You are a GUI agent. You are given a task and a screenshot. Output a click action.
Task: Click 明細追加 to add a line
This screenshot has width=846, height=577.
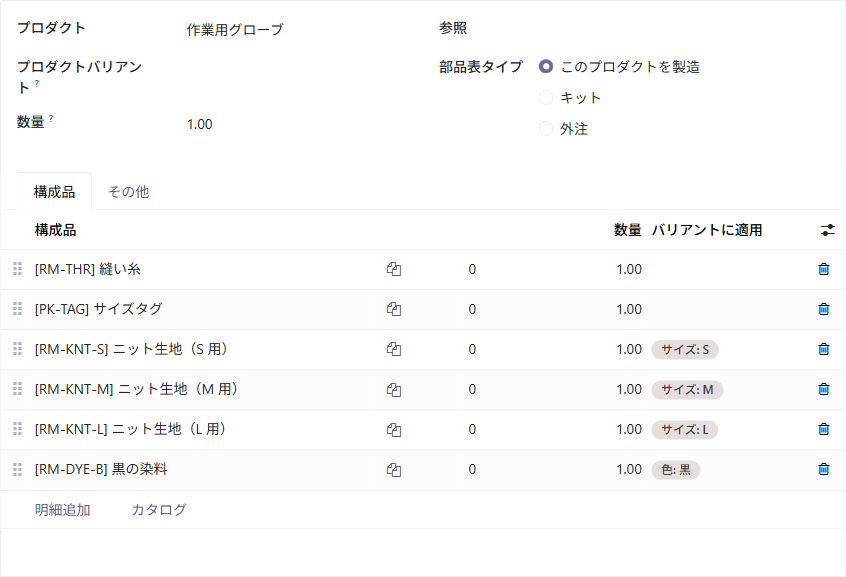pyautogui.click(x=63, y=510)
